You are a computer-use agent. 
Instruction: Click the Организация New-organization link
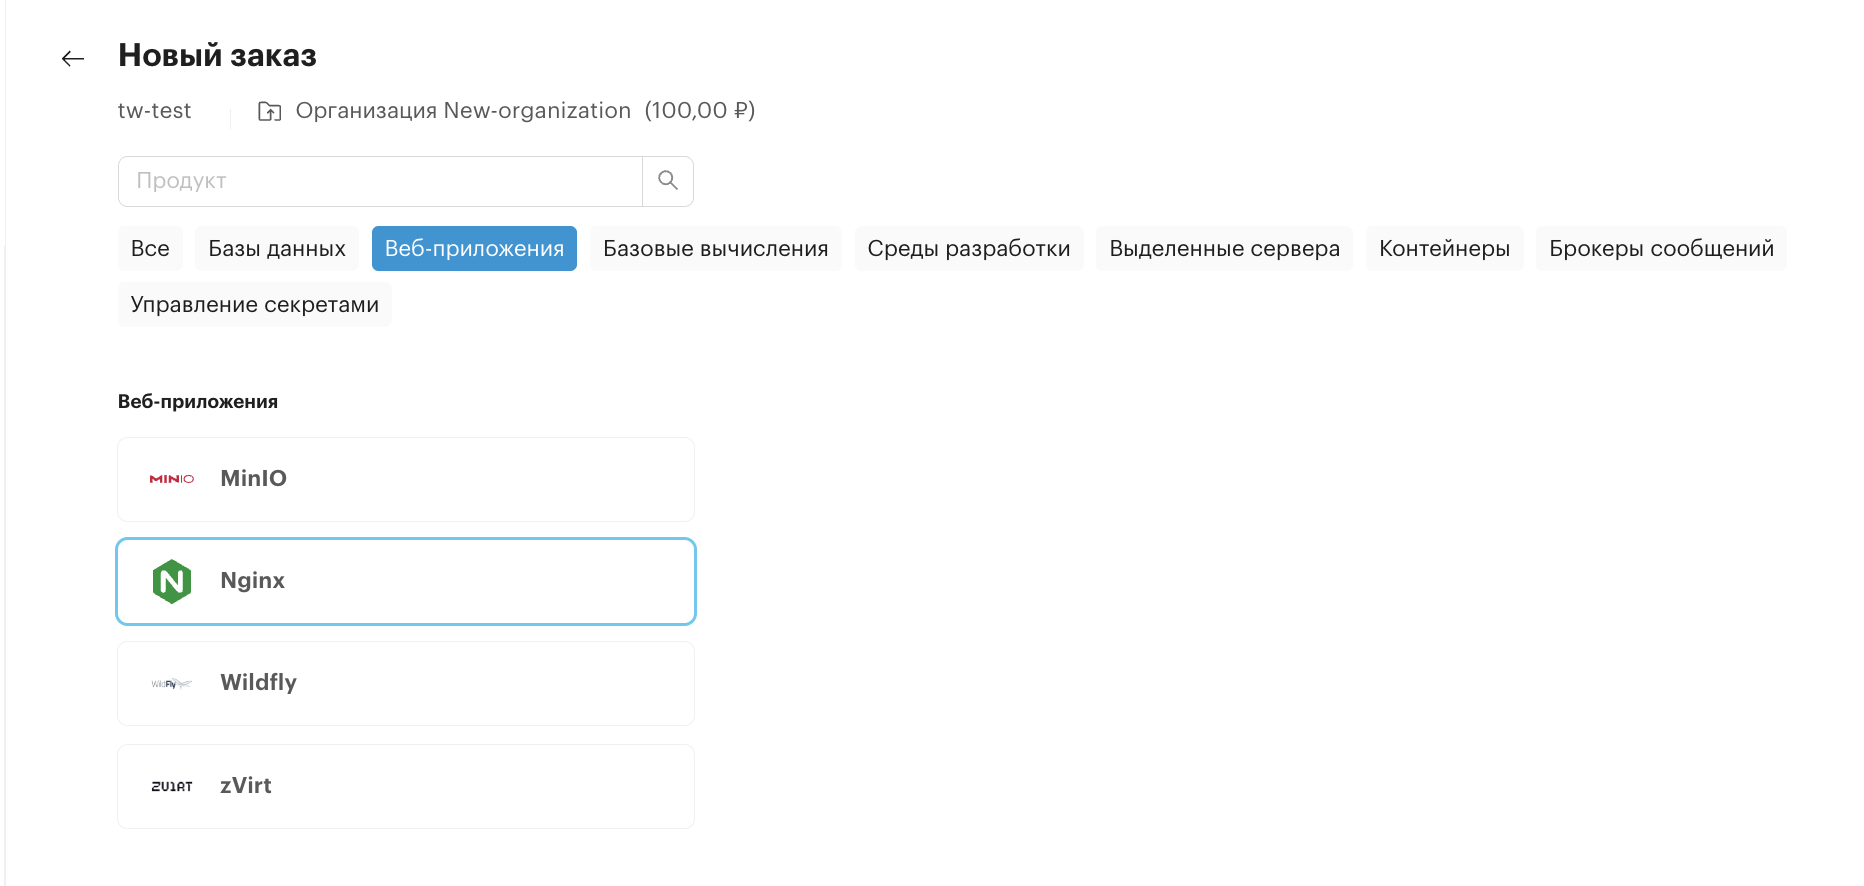tap(463, 111)
